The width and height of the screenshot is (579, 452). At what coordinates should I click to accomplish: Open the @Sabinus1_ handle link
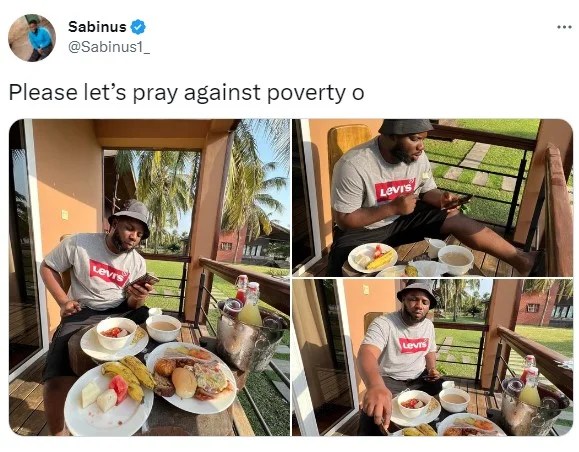109,47
